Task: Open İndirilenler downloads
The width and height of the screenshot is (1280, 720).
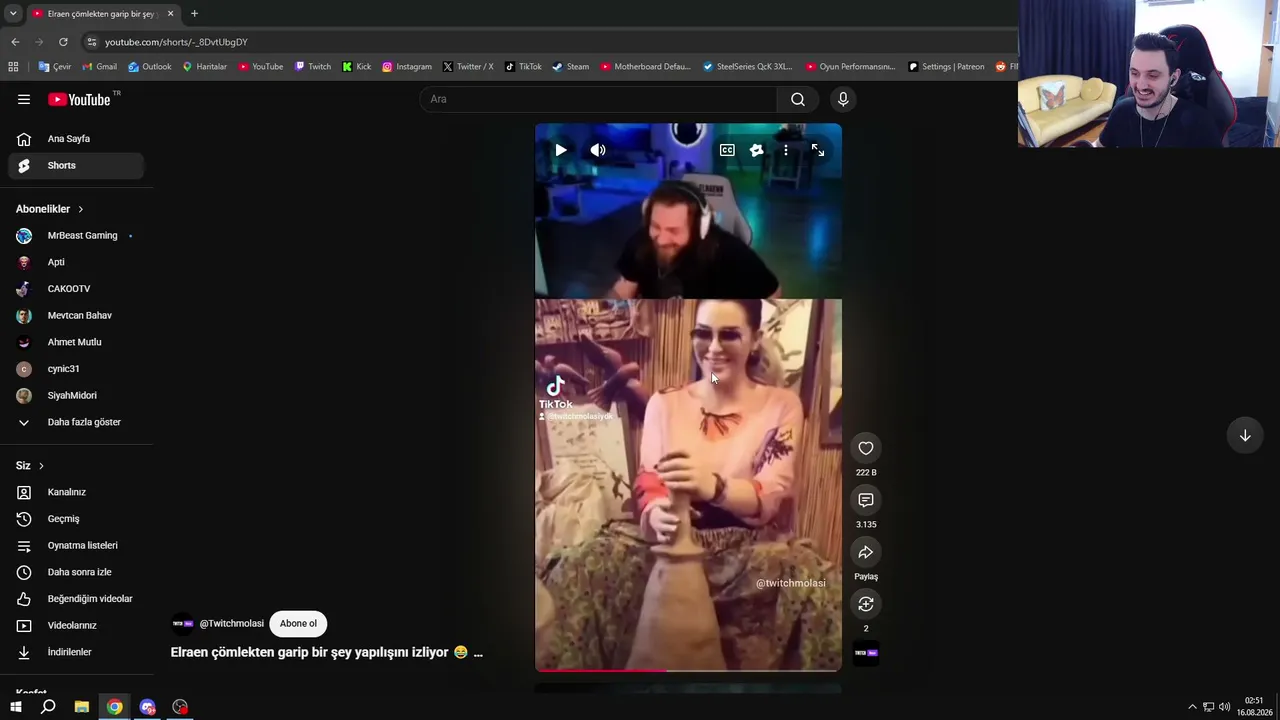Action: pos(76,652)
